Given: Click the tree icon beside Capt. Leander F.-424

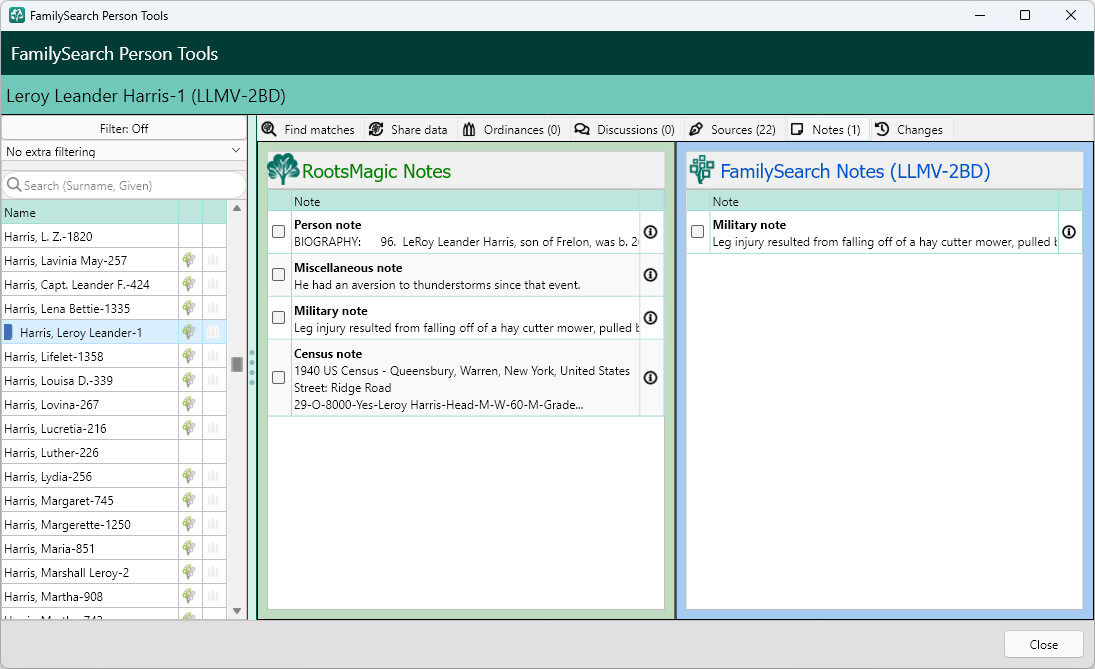Looking at the screenshot, I should point(189,284).
